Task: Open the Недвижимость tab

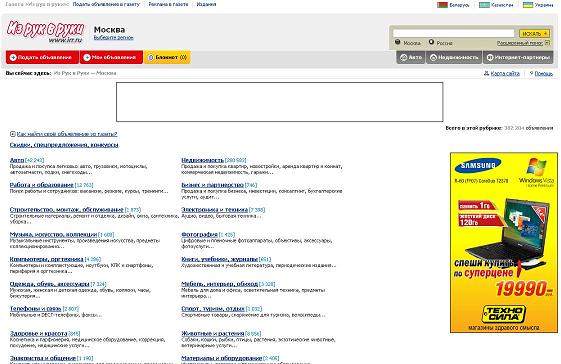Action: click(454, 57)
